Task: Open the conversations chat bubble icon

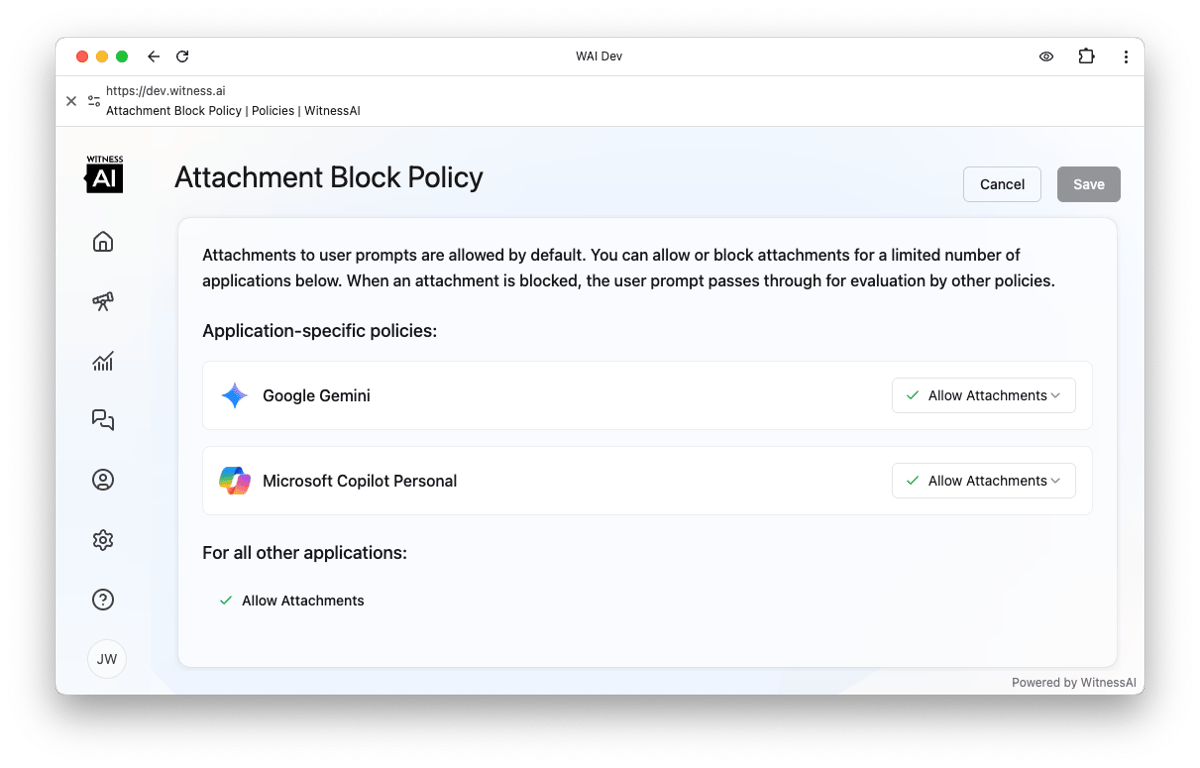Action: point(103,420)
